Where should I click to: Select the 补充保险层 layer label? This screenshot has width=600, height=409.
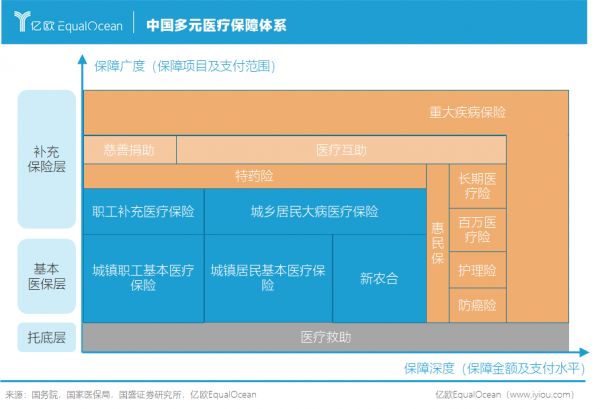47,158
